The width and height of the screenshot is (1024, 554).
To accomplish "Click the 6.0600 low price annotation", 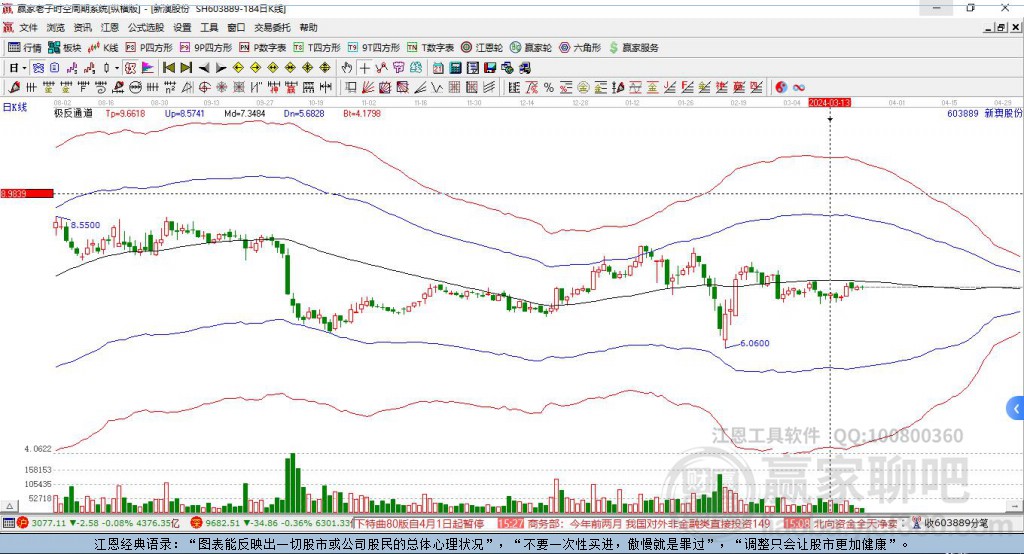I will 755,343.
